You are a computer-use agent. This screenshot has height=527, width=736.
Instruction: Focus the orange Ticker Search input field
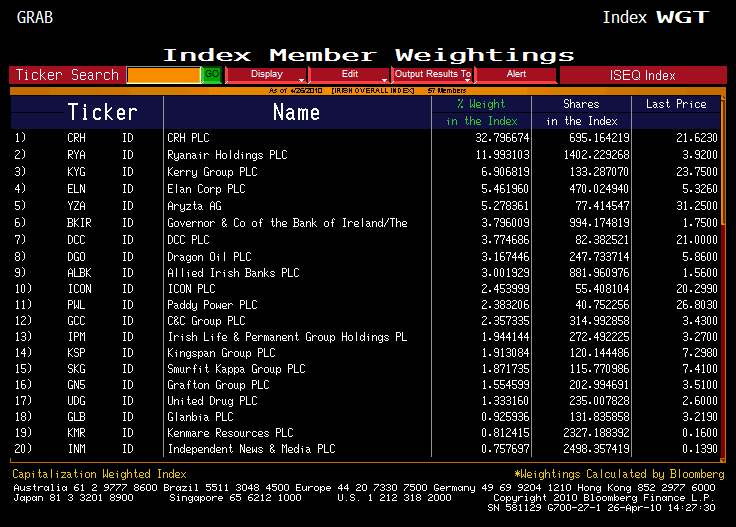[164, 75]
